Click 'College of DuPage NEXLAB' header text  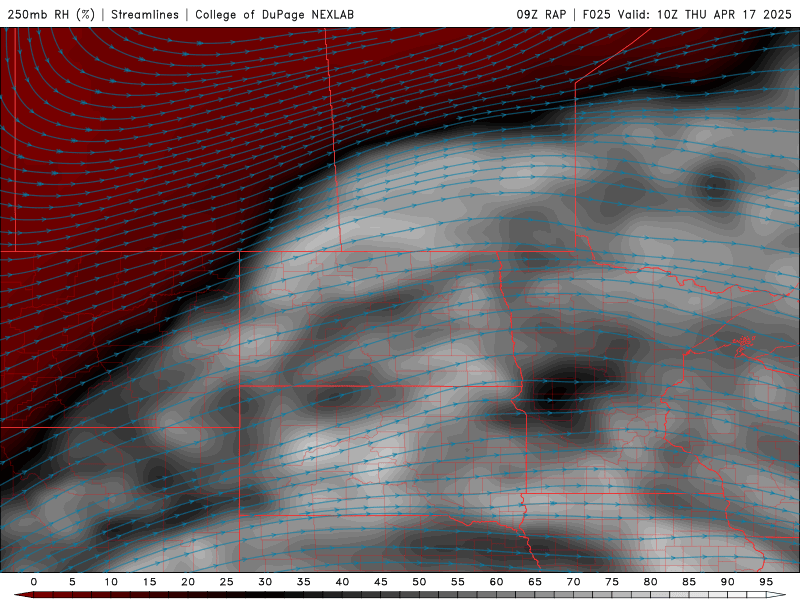pos(274,14)
